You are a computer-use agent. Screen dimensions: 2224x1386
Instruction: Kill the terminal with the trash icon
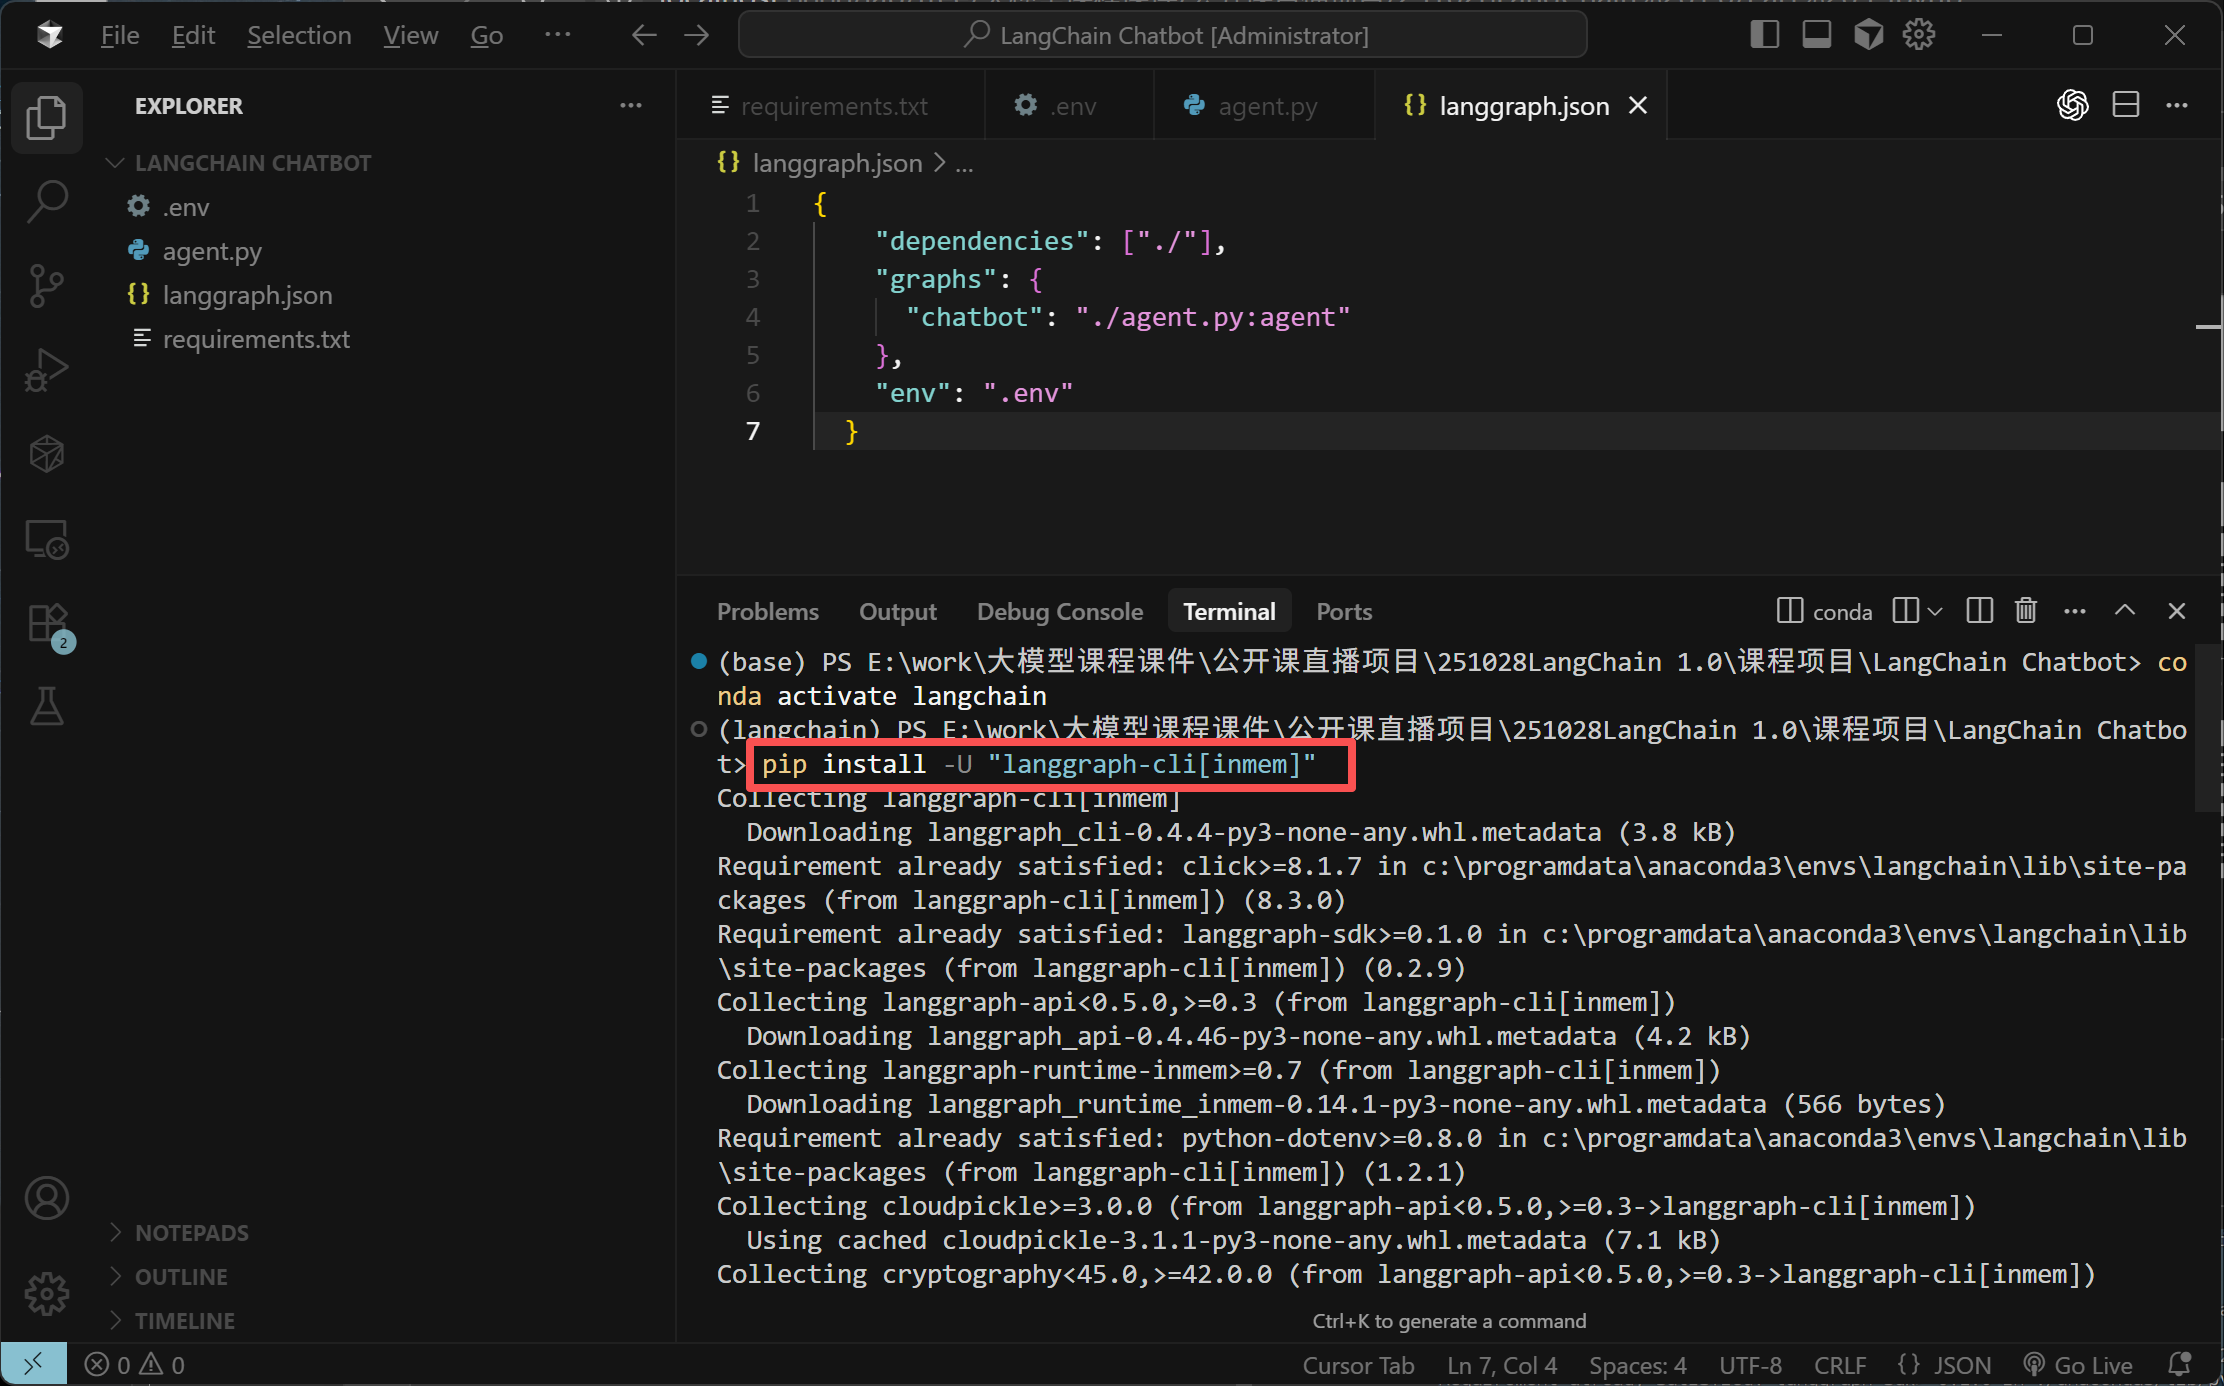(x=2026, y=610)
